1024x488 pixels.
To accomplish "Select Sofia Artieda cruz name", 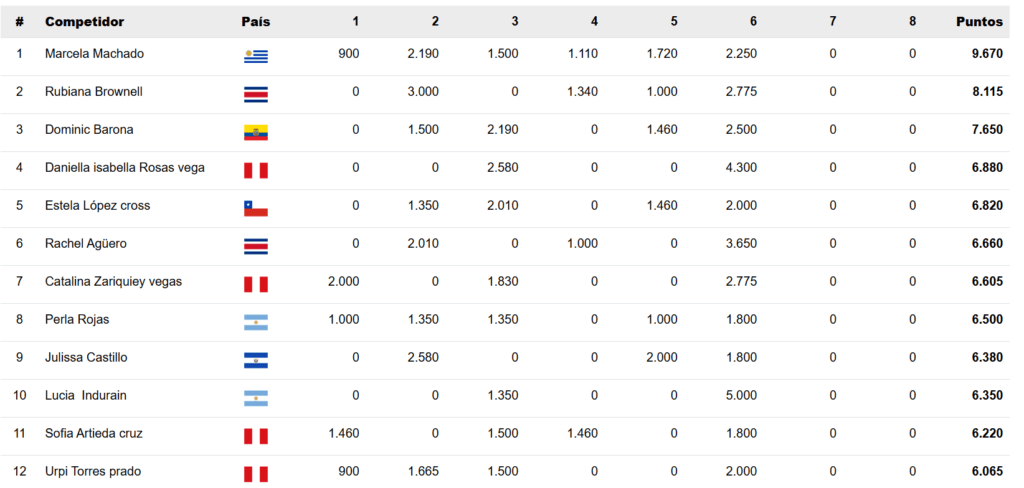I will (x=91, y=433).
